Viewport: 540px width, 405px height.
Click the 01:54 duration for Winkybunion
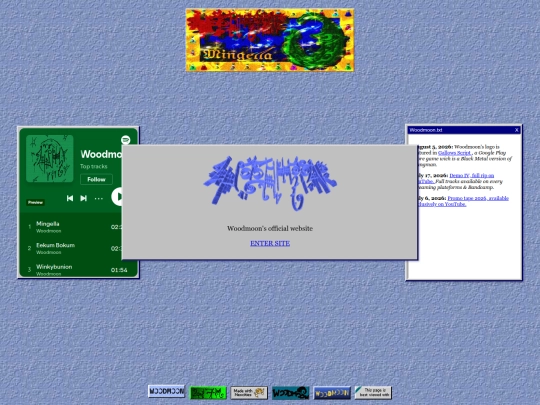pyautogui.click(x=119, y=270)
